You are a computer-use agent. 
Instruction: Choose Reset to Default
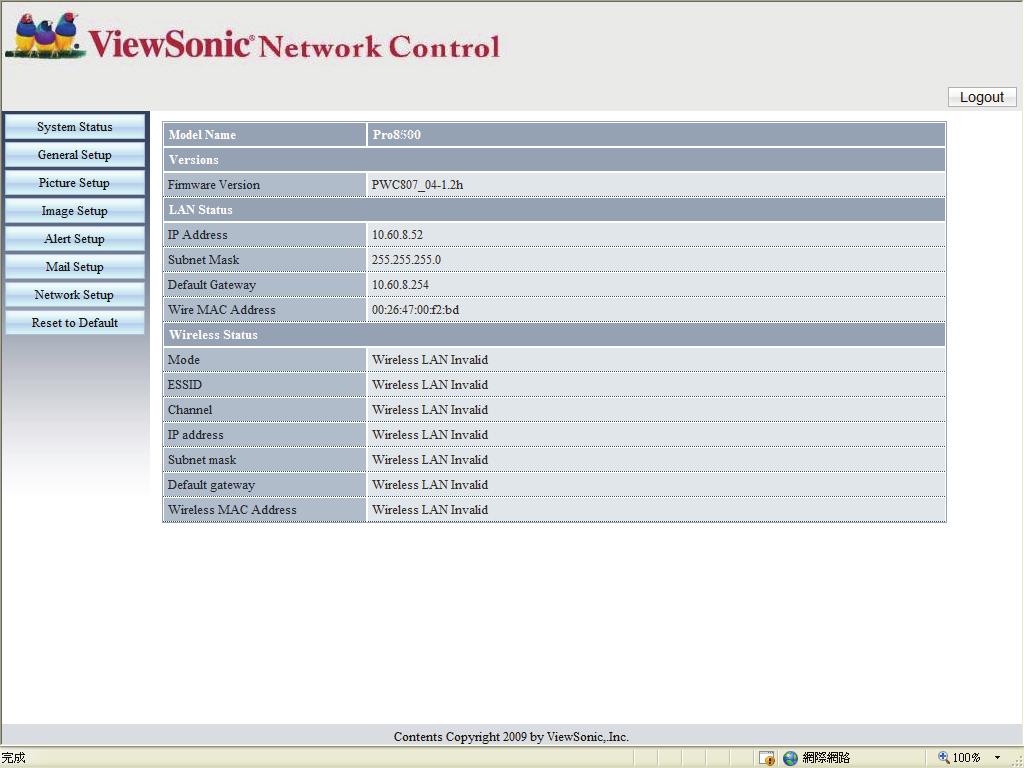click(74, 323)
